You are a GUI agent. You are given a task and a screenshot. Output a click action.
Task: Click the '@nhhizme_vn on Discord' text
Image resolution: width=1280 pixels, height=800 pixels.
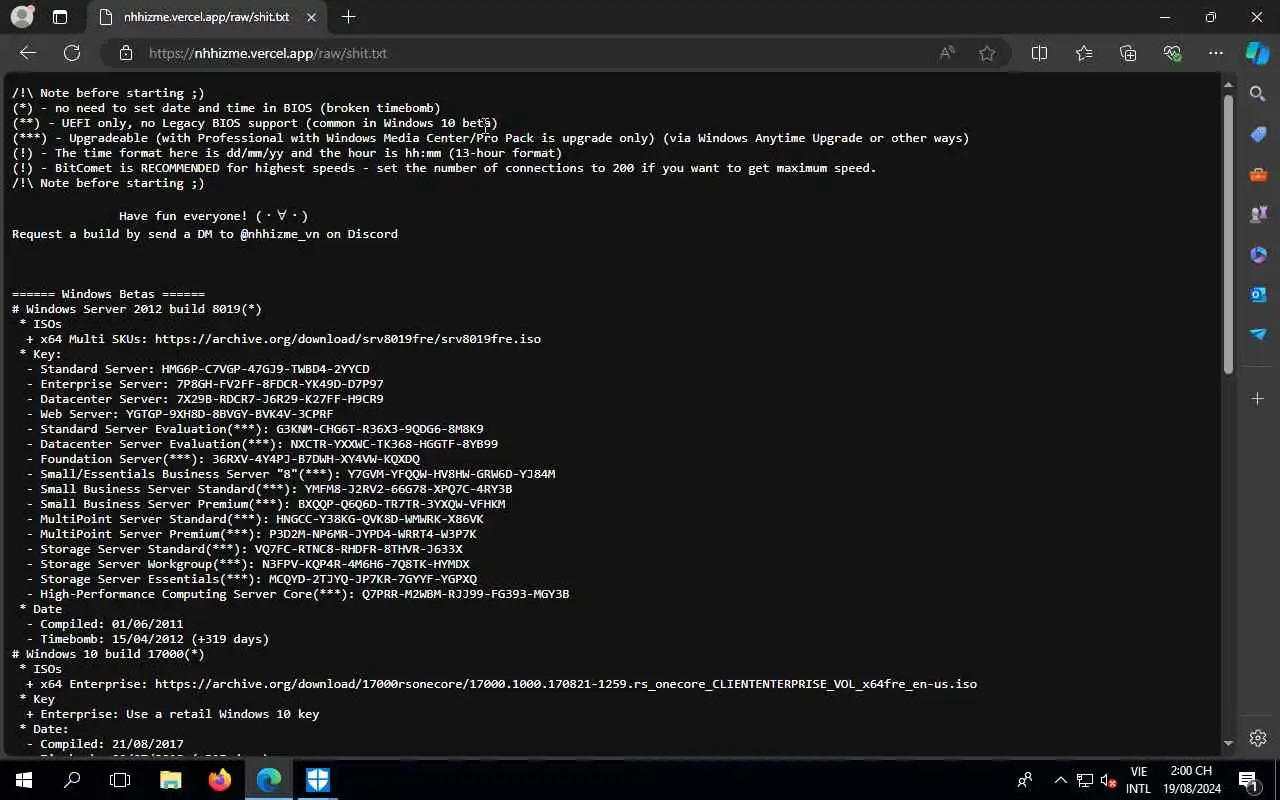click(x=319, y=234)
